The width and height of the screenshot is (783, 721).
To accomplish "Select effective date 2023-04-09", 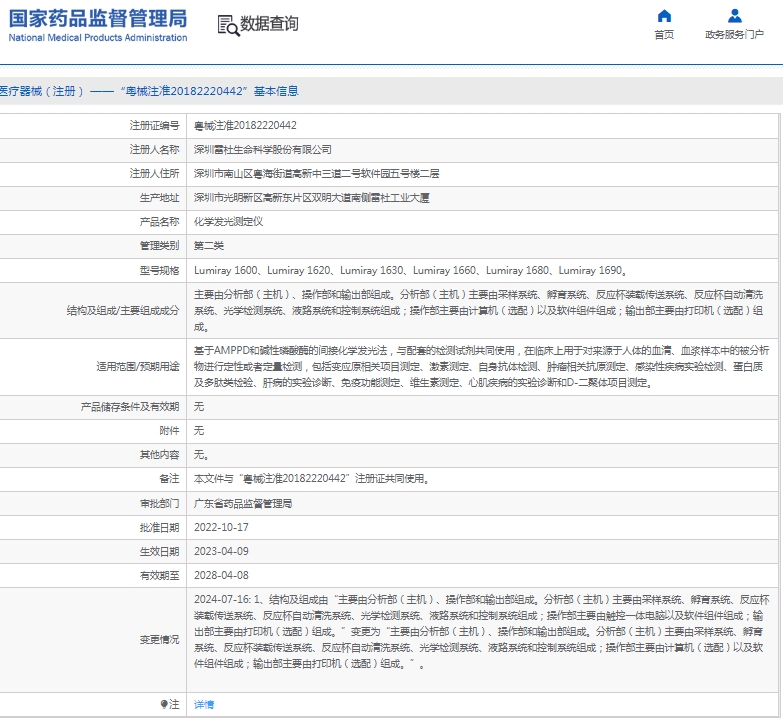I will point(221,551).
